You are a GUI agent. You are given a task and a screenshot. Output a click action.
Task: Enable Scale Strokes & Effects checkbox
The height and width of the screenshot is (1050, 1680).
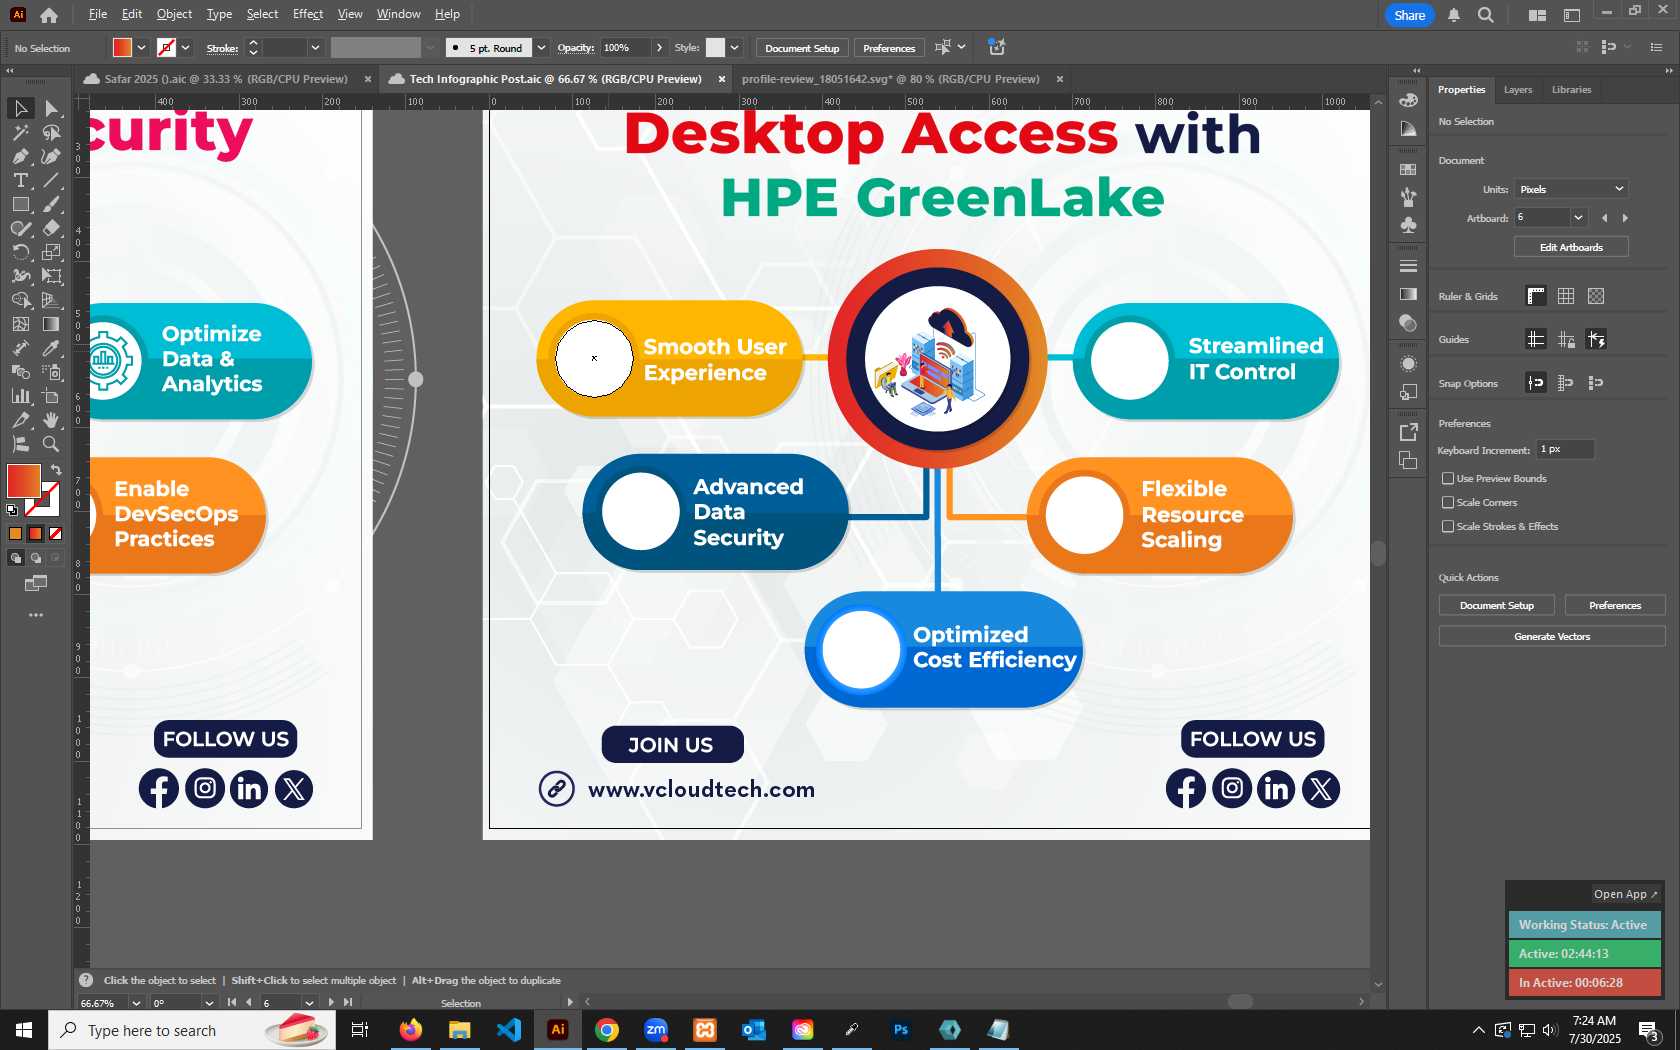pos(1448,526)
